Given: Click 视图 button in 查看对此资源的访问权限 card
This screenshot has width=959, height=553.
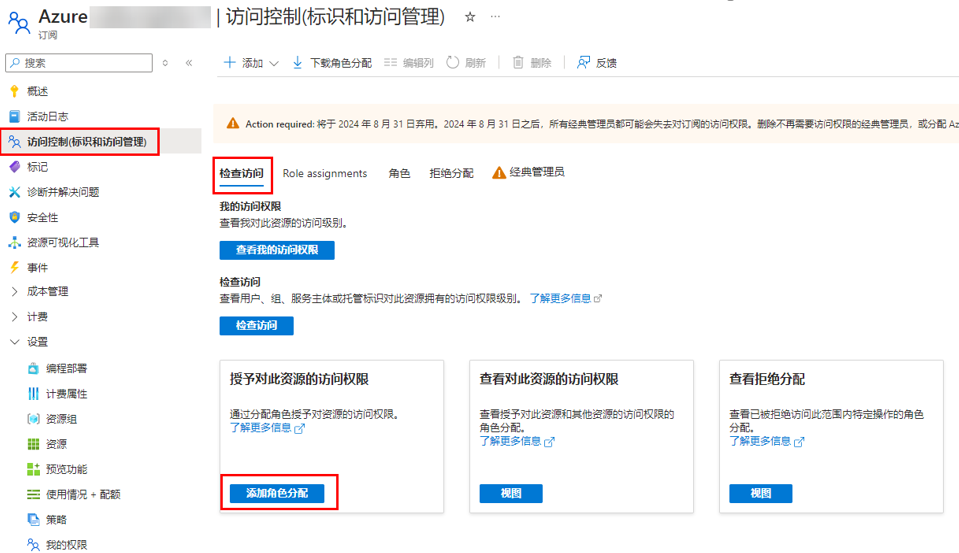Looking at the screenshot, I should 511,493.
